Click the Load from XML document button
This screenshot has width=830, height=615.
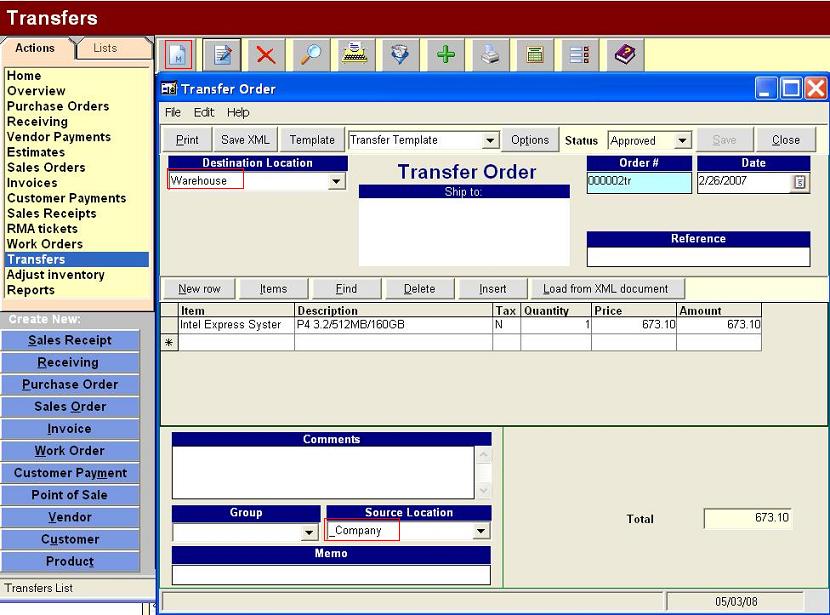click(x=605, y=289)
